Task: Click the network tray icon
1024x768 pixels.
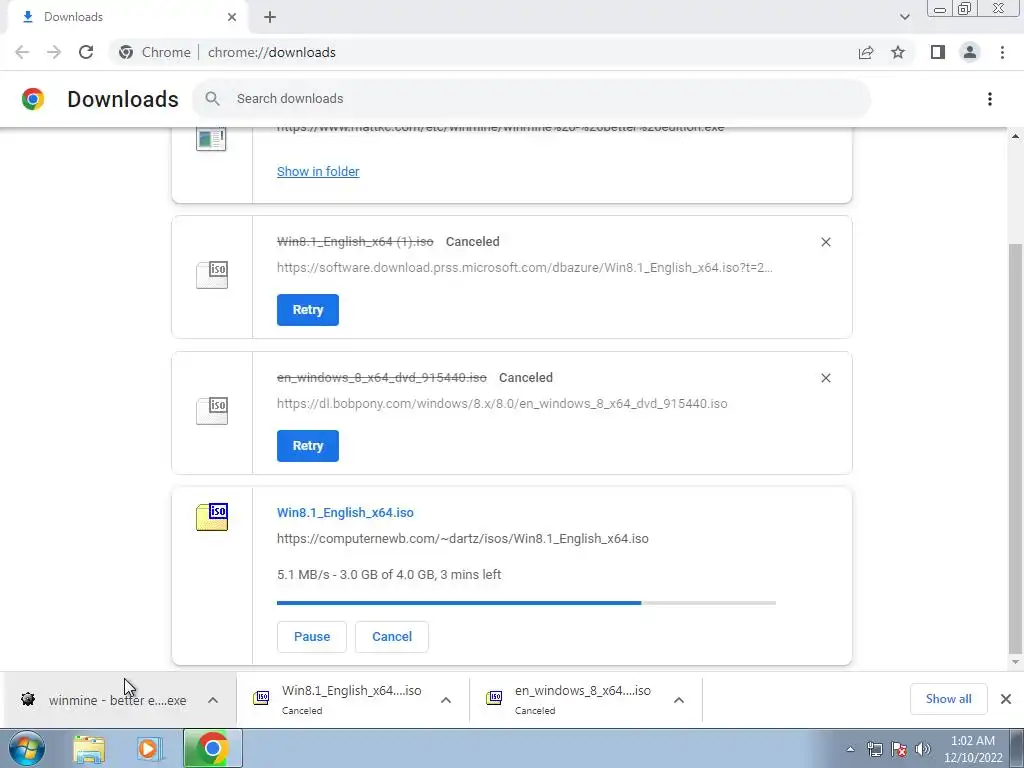Action: (874, 749)
